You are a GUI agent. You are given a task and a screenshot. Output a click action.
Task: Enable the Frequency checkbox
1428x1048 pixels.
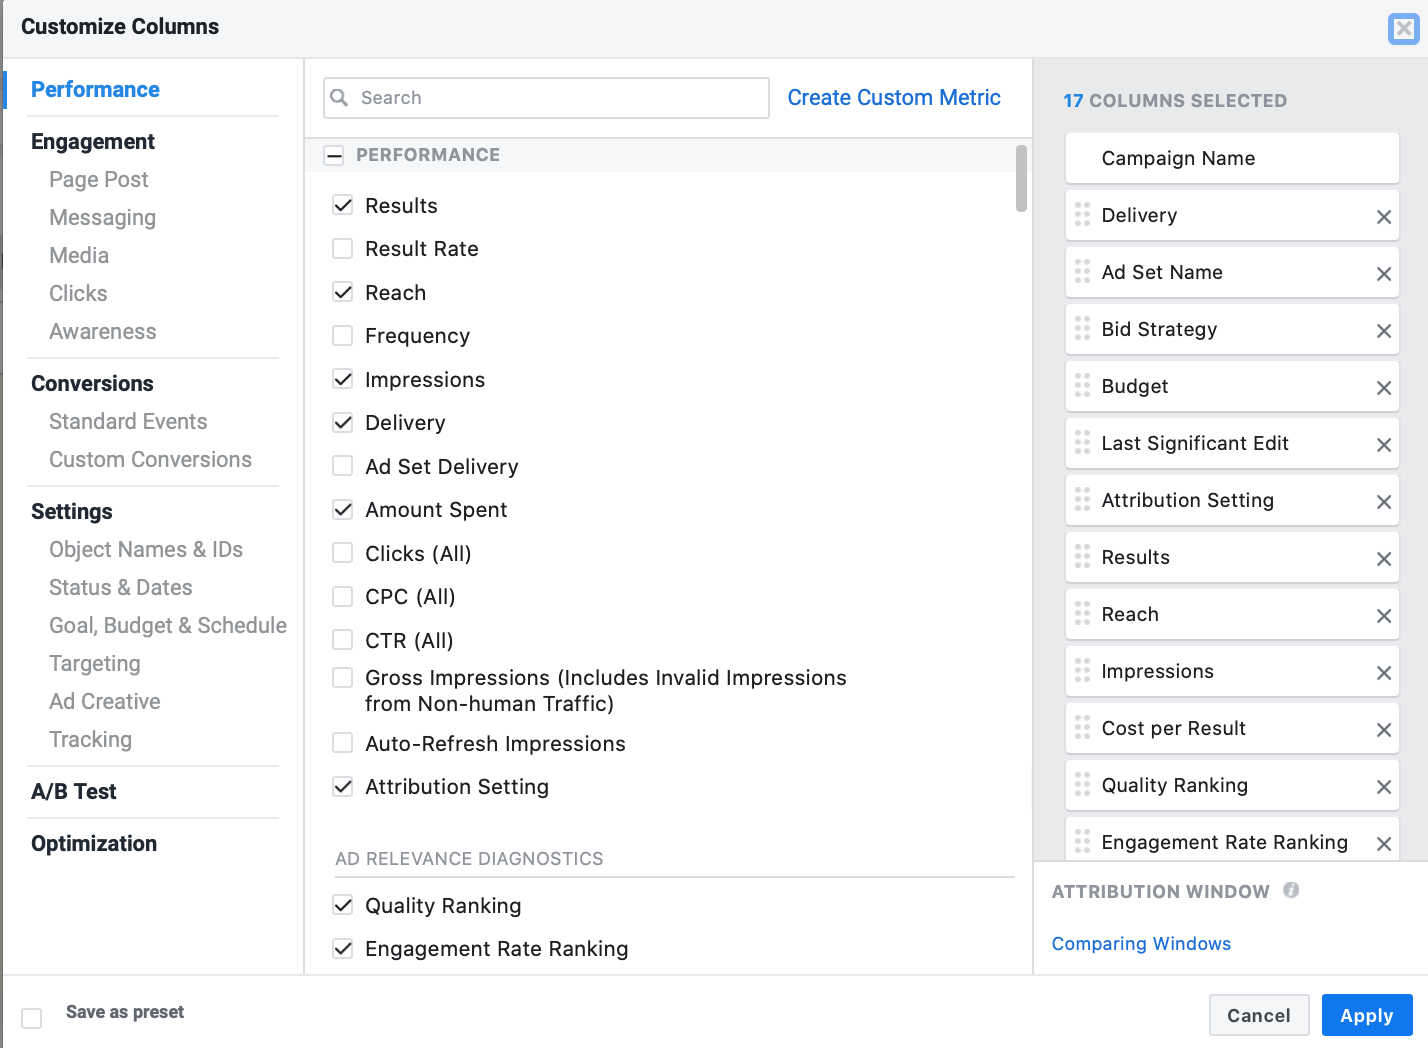343,336
